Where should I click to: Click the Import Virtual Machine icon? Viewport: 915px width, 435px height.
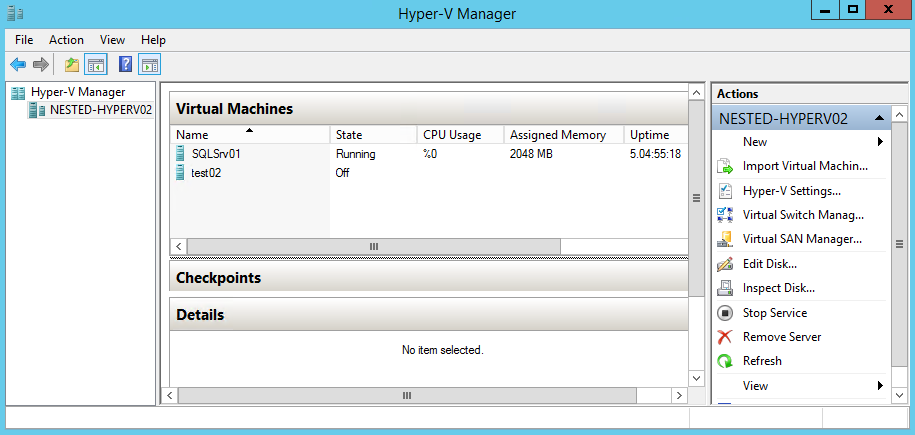coord(725,166)
